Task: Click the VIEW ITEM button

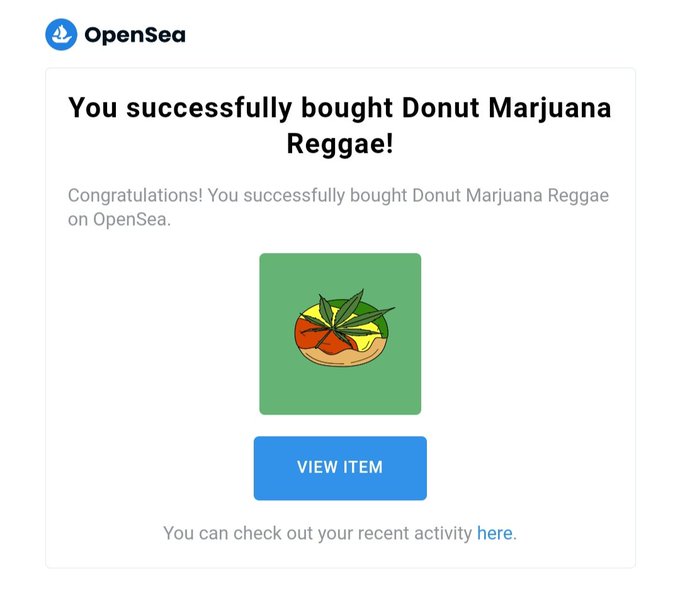Action: (340, 468)
